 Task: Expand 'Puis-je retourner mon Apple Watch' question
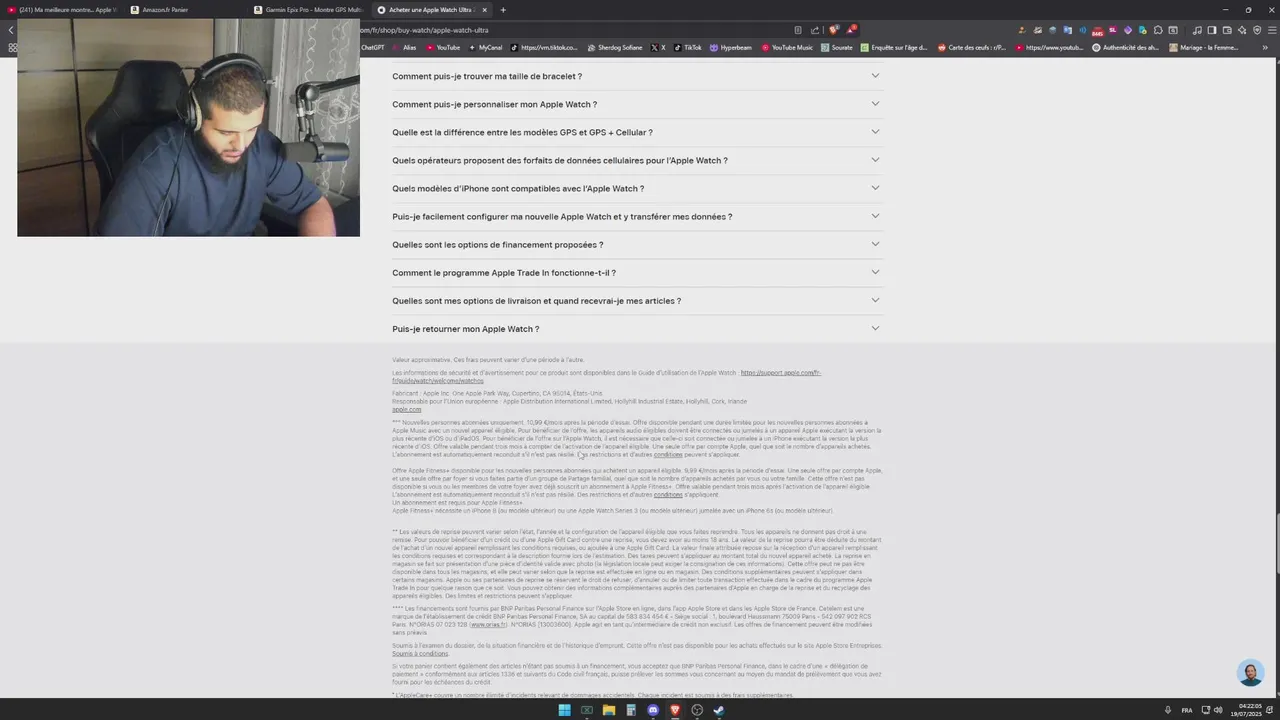[x=636, y=328]
